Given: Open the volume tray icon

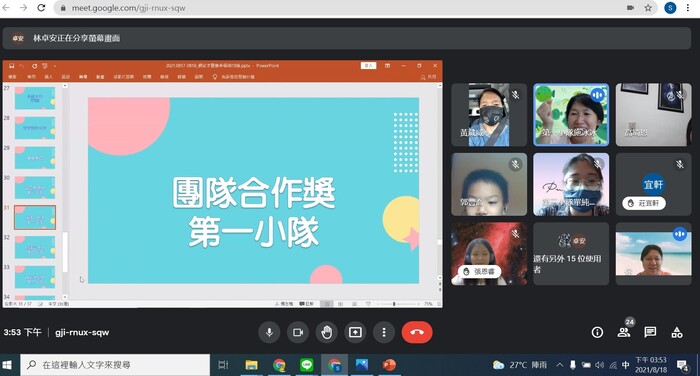Looking at the screenshot, I should pos(600,365).
